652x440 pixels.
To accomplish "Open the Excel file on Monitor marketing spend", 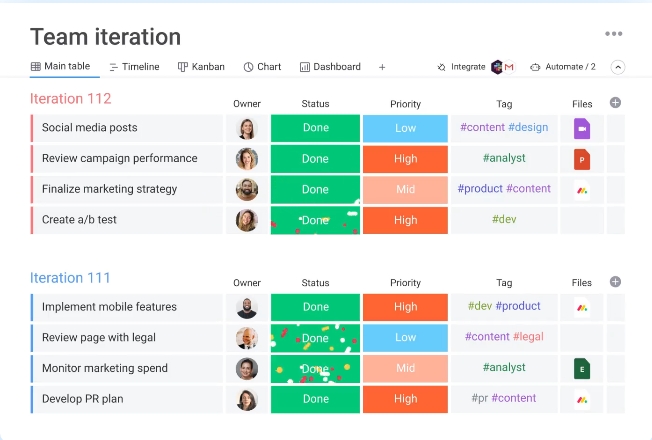I will (582, 368).
